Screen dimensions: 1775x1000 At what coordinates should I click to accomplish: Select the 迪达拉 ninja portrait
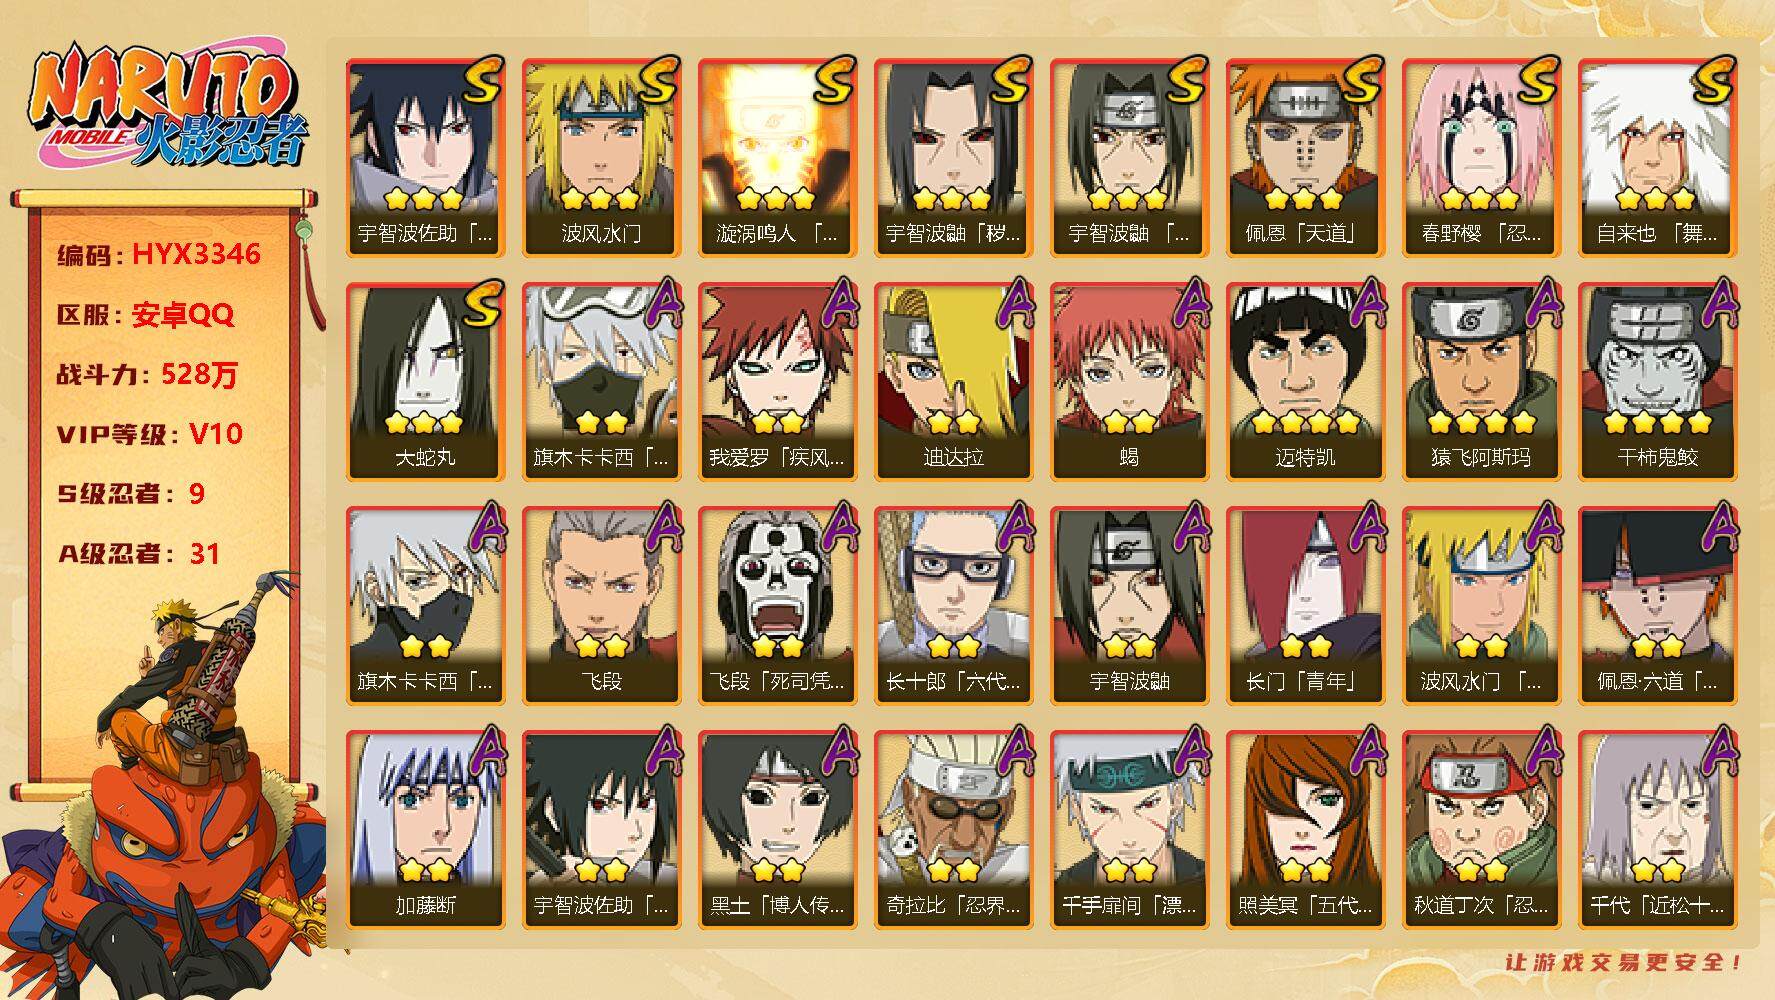pyautogui.click(x=953, y=381)
